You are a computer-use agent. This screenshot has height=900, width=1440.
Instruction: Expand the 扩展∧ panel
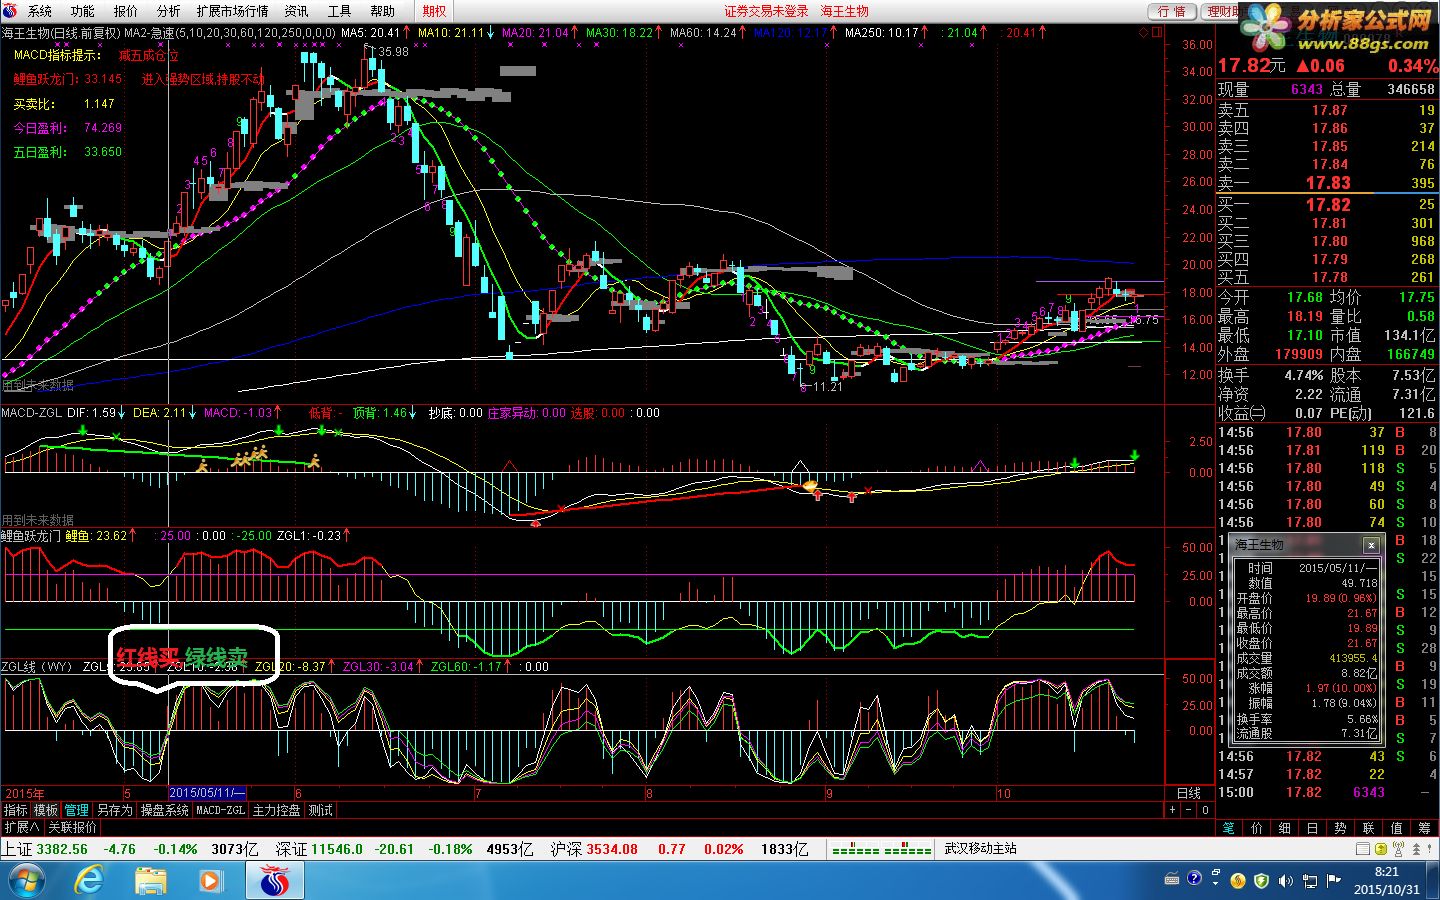[21, 827]
